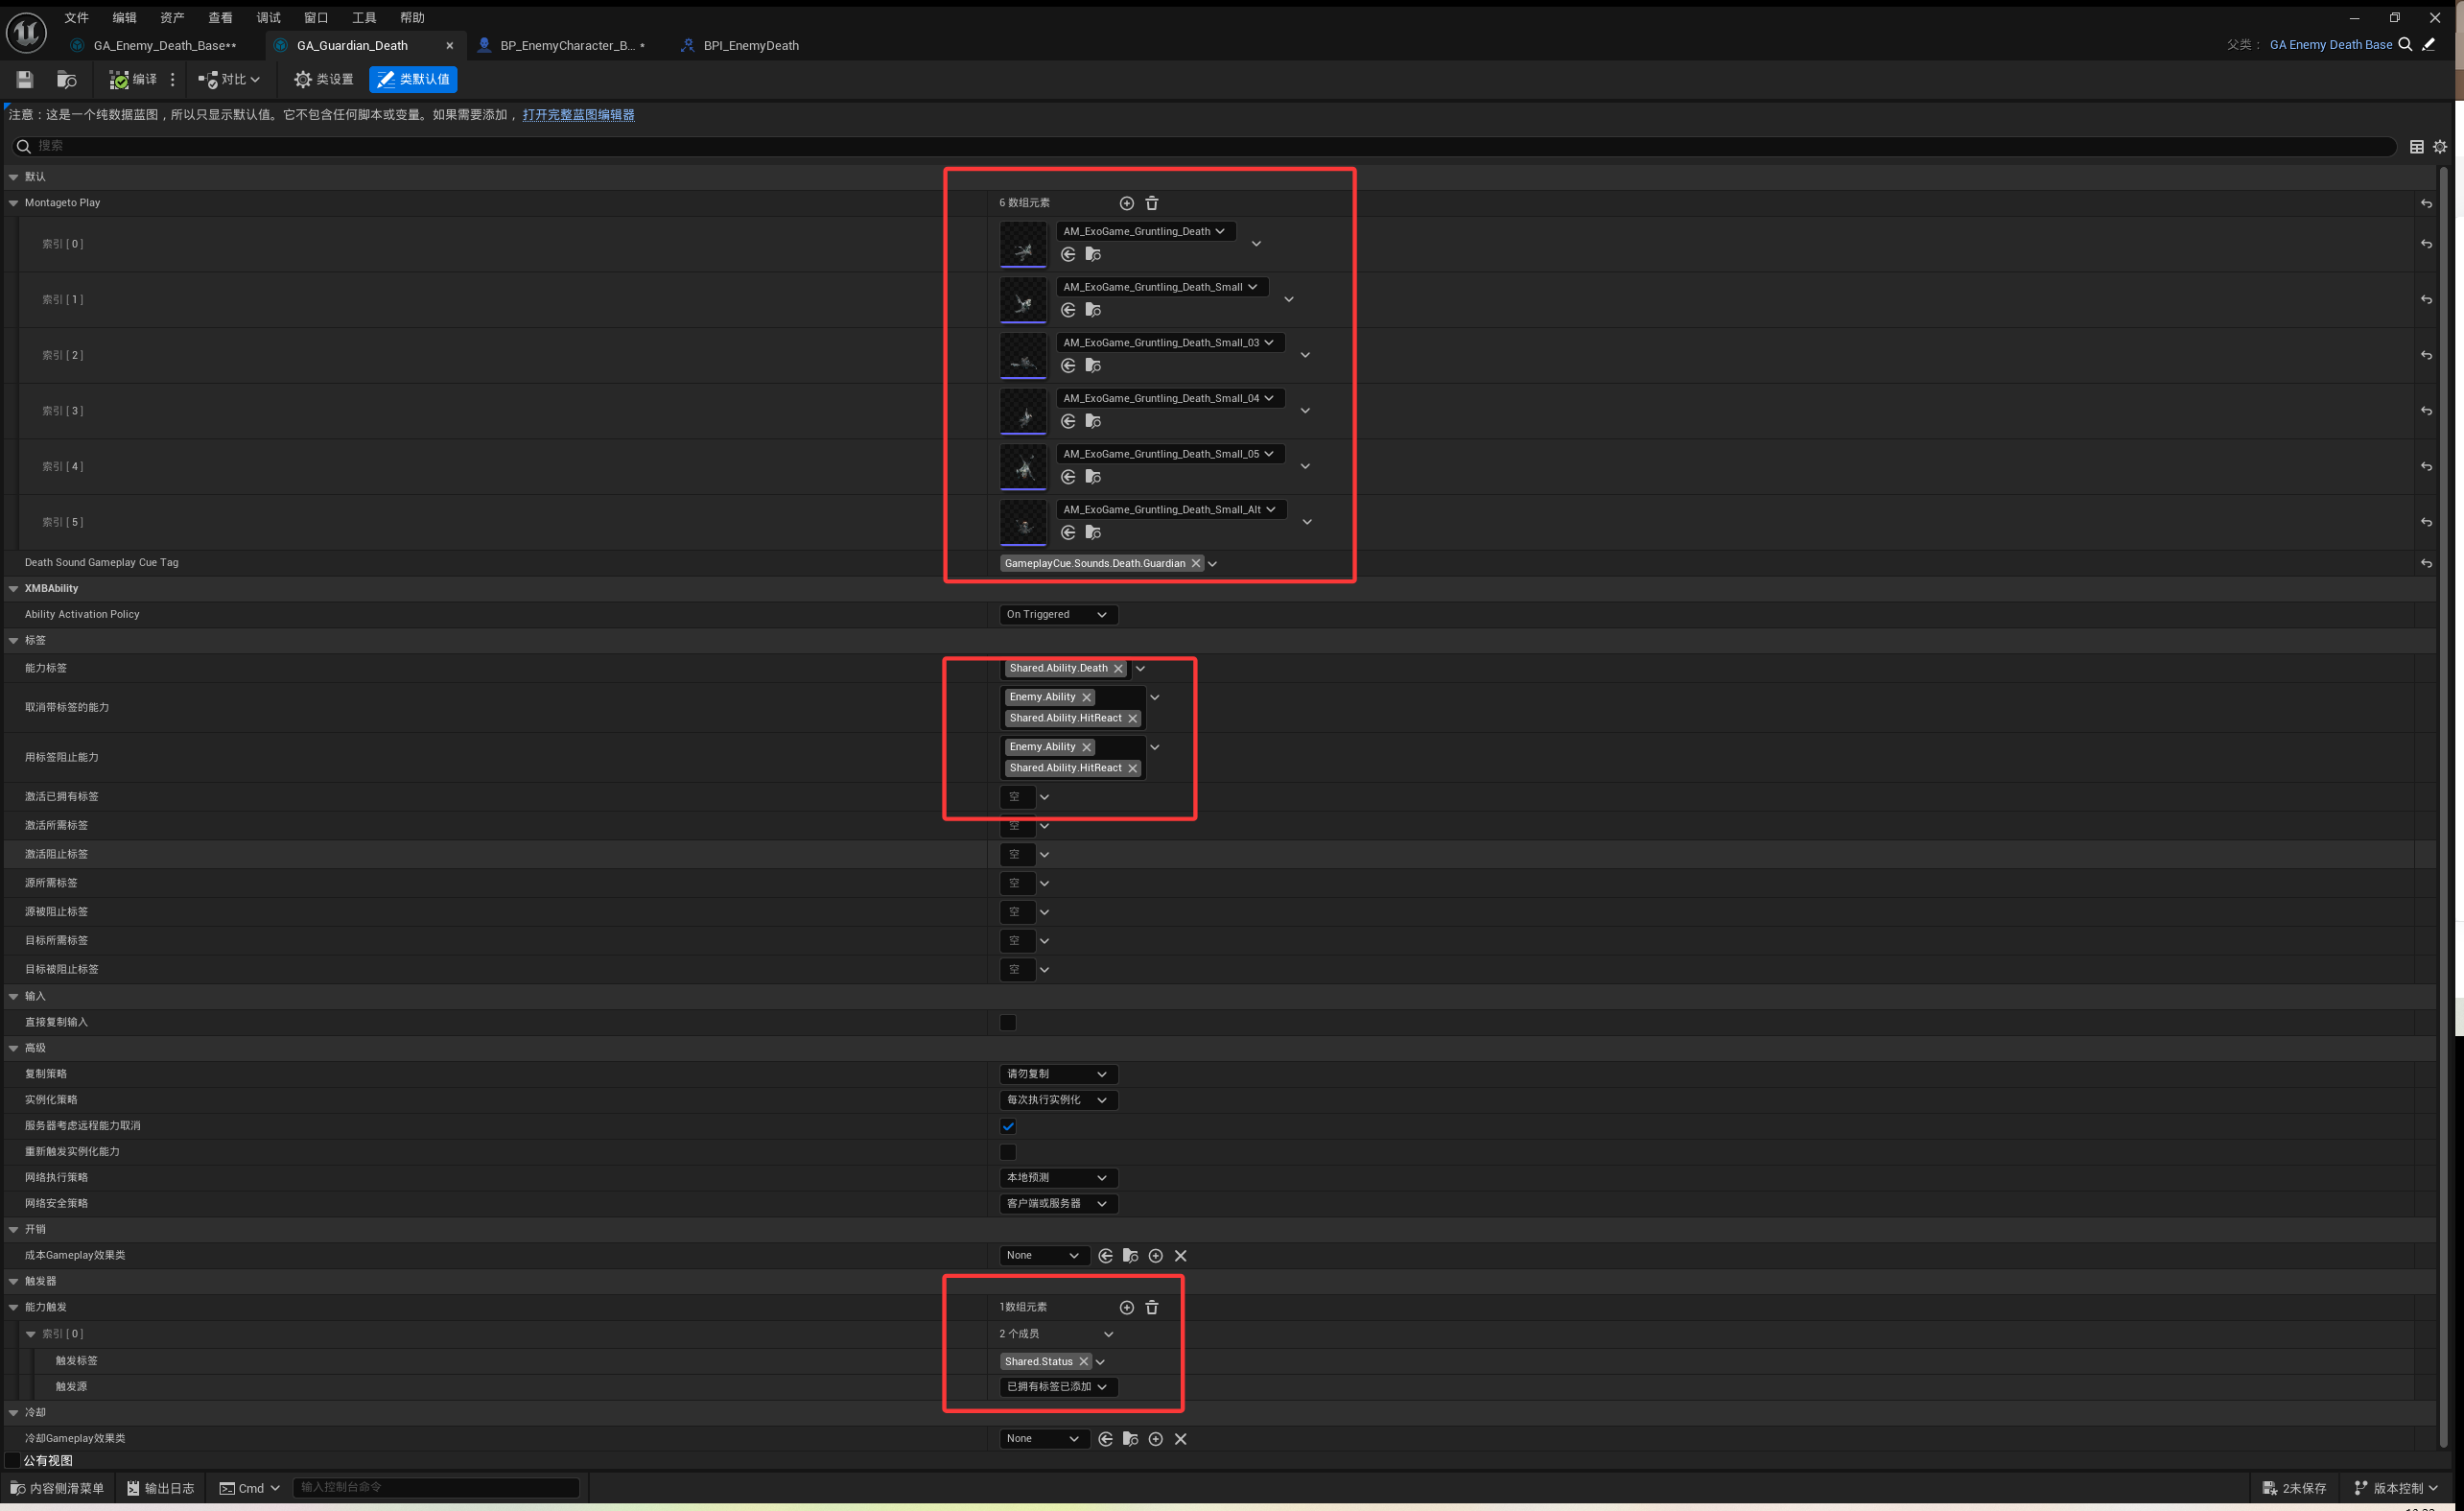Click the 类设置 button
Image resolution: width=2464 pixels, height=1511 pixels.
click(x=323, y=79)
